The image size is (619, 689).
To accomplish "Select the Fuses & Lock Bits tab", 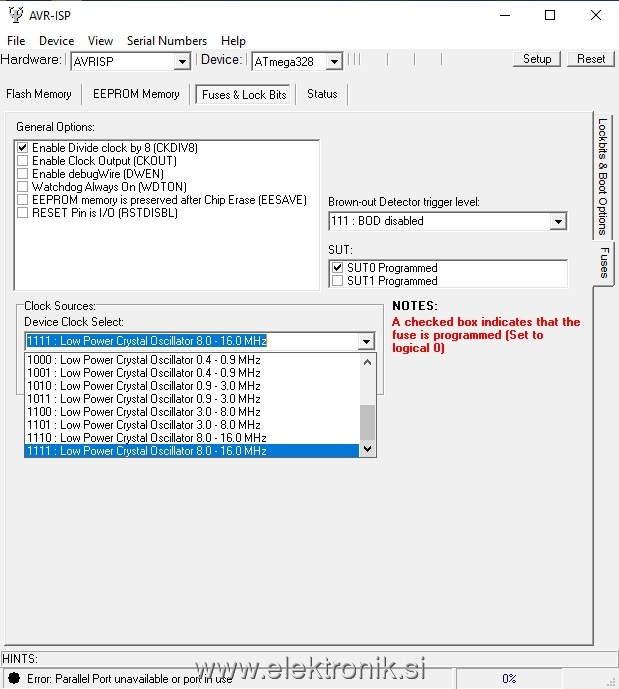I will tap(244, 94).
